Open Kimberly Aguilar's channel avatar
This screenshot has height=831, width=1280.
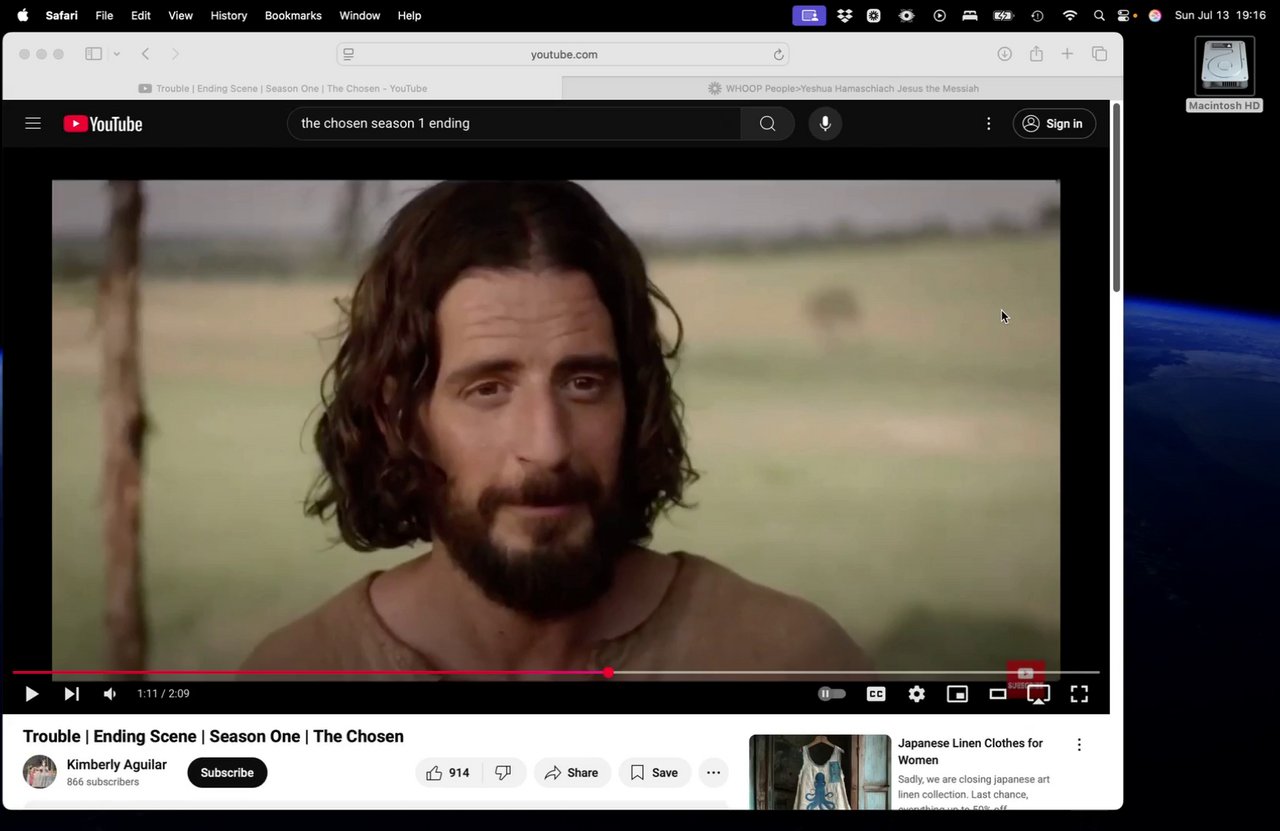(40, 772)
